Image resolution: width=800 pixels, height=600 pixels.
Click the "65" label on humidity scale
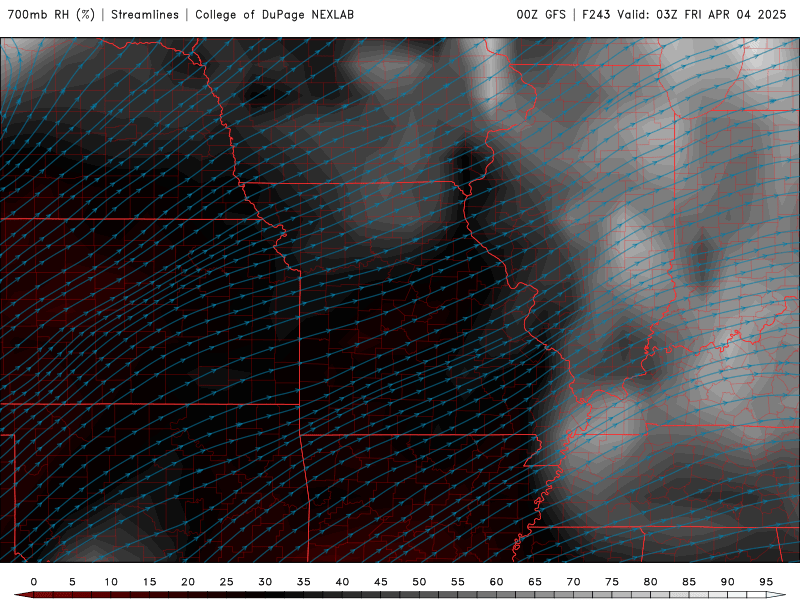[x=535, y=582]
